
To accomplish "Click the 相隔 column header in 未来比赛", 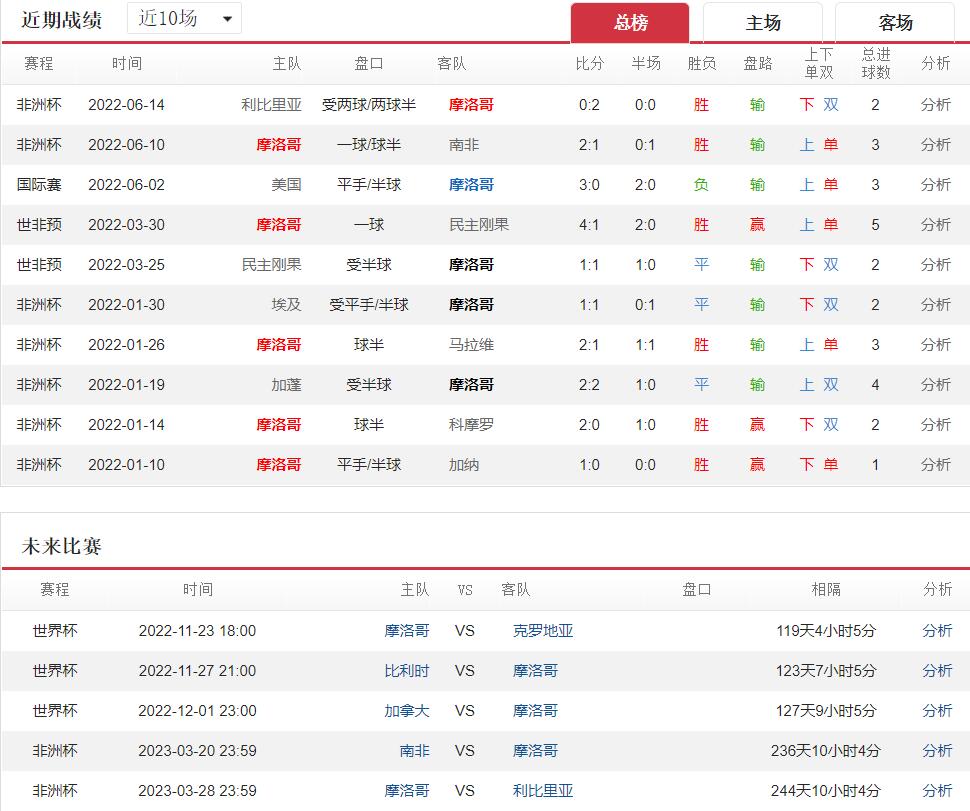I will (x=826, y=589).
